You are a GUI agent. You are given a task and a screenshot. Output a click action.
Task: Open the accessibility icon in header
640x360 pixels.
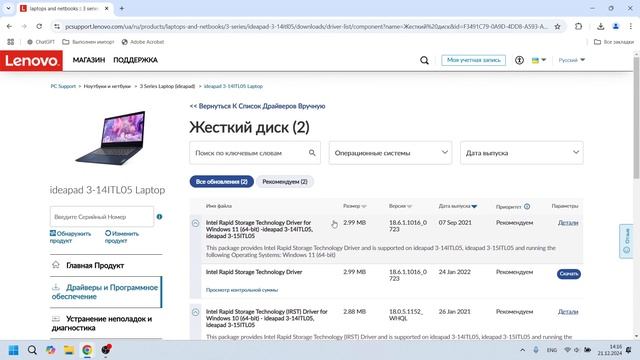click(519, 60)
